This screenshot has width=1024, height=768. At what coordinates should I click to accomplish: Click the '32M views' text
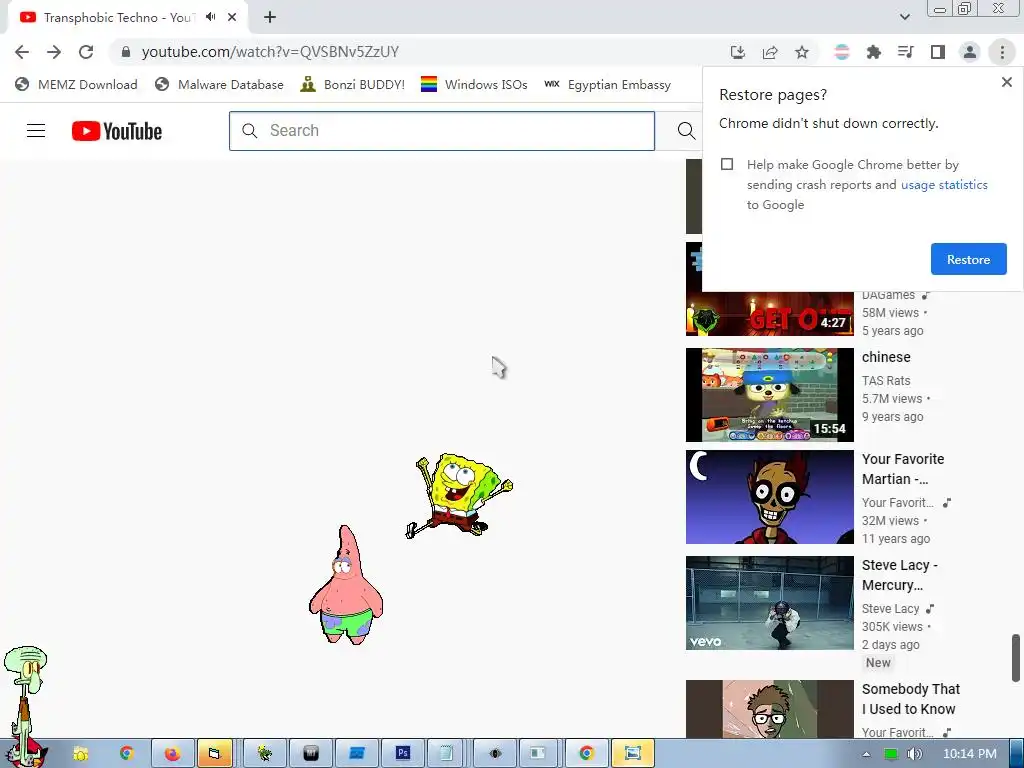[890, 520]
